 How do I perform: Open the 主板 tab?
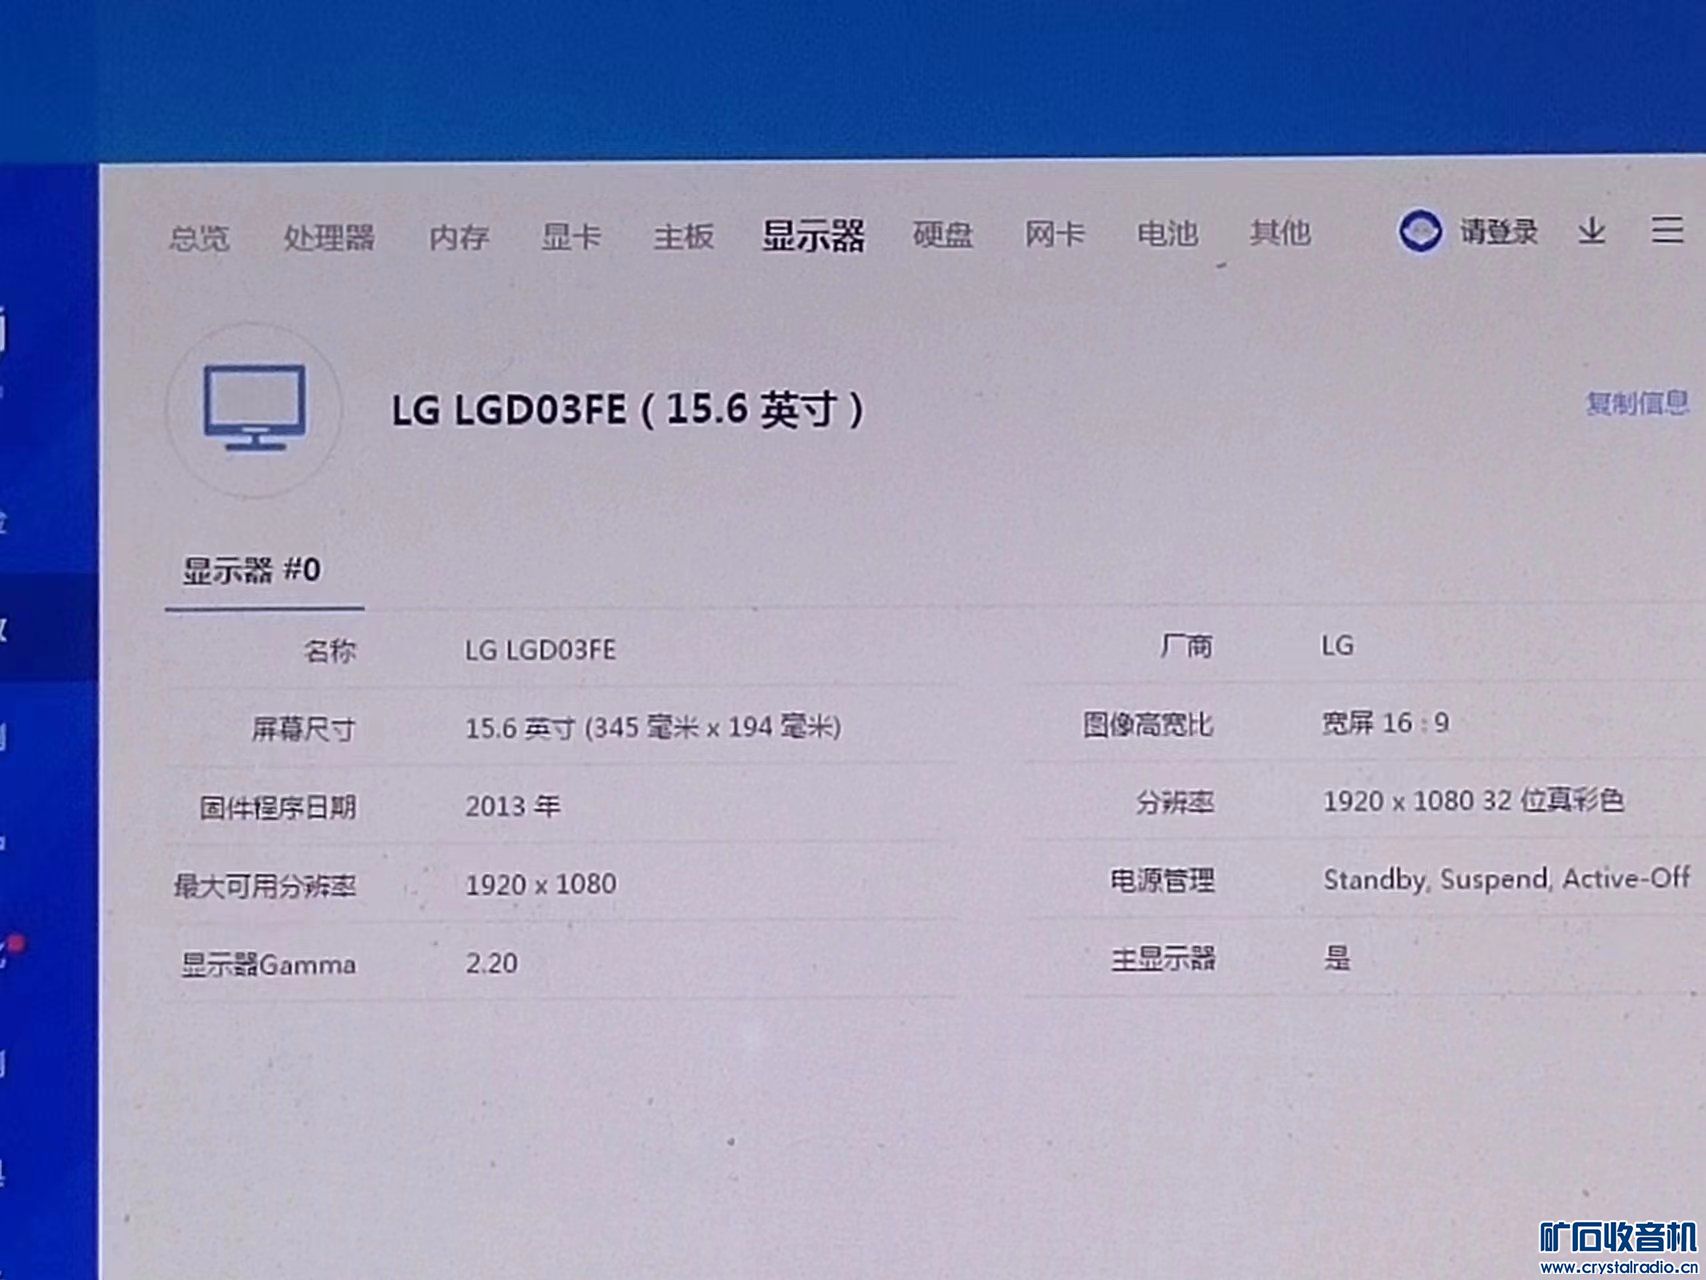683,237
